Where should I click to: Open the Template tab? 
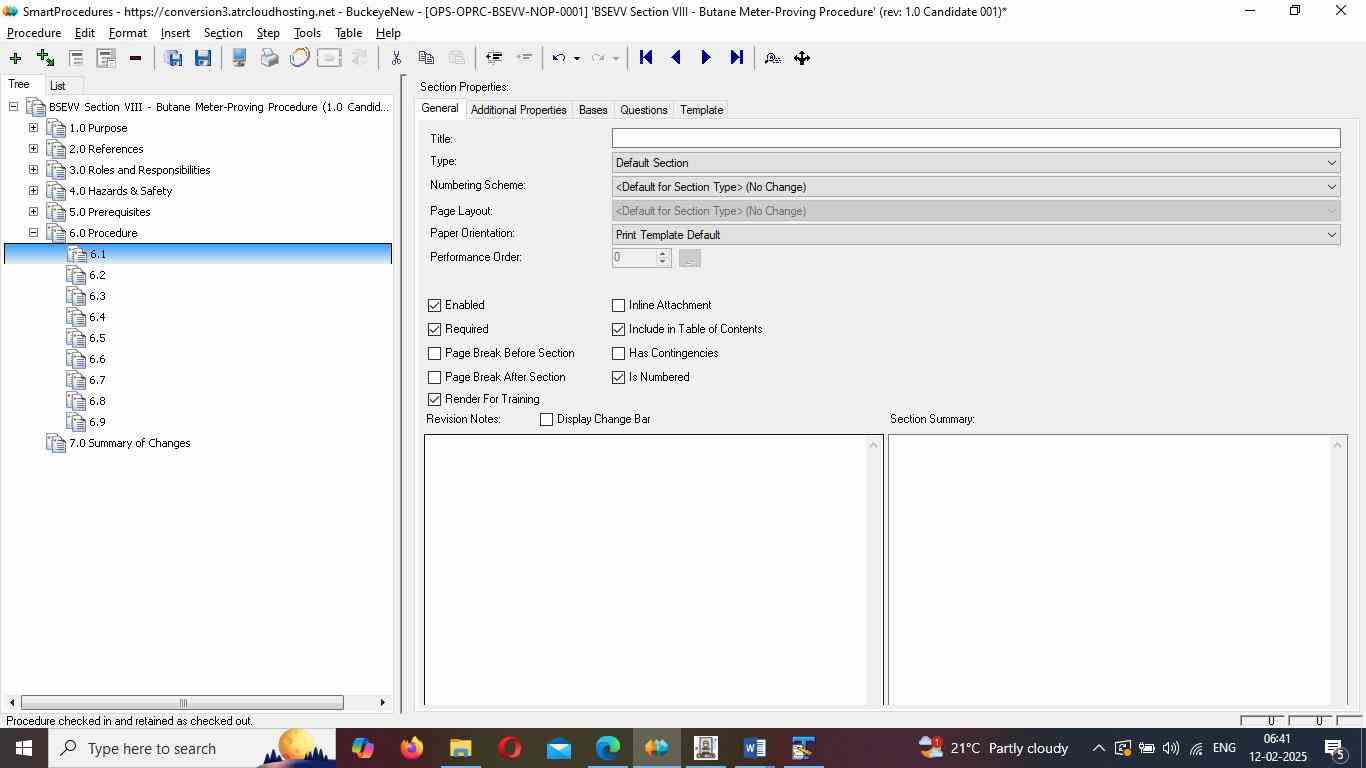(x=701, y=110)
